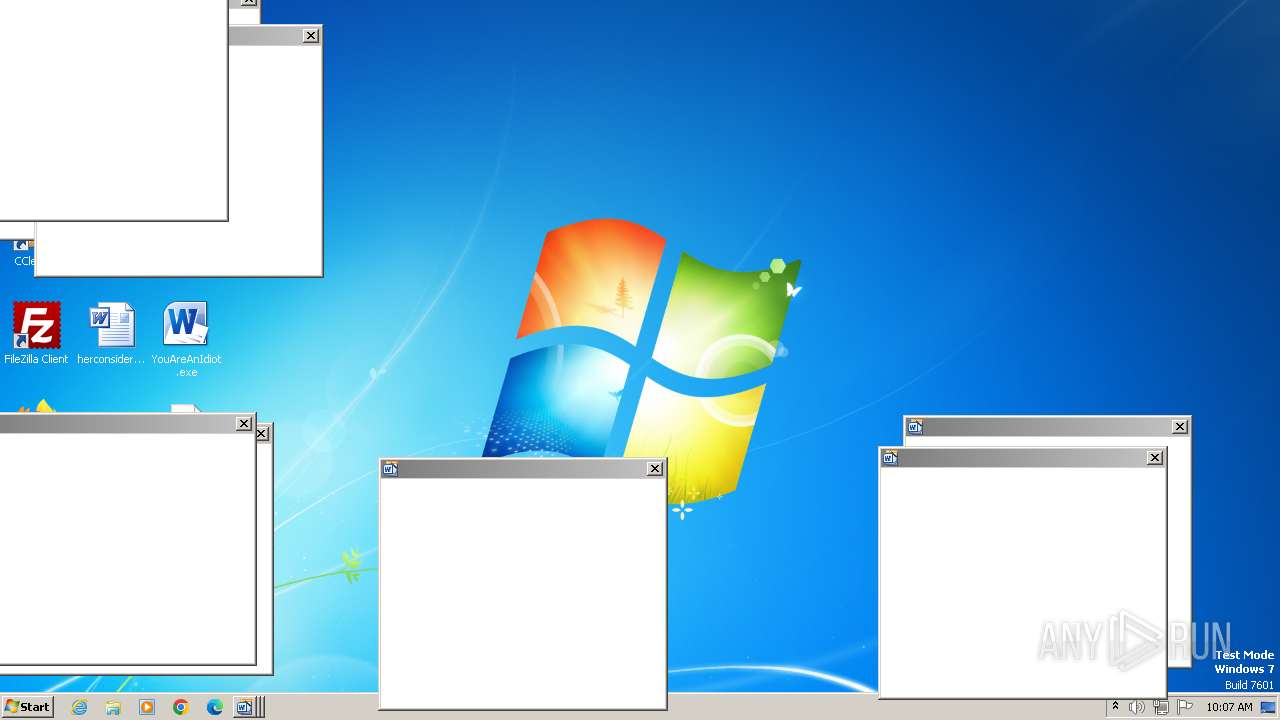This screenshot has height=720, width=1280.
Task: Click the Word-icon running app taskbar button
Action: (244, 707)
